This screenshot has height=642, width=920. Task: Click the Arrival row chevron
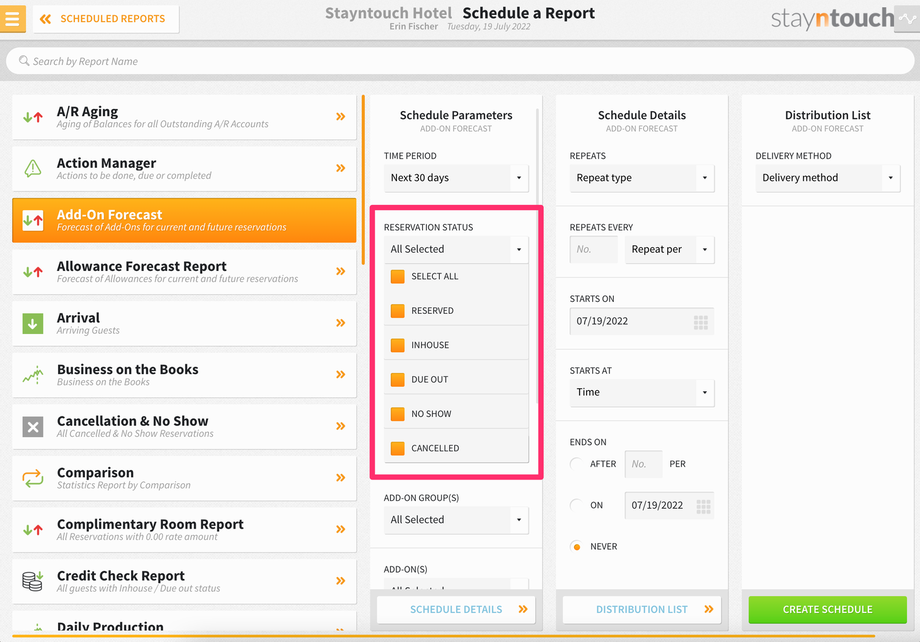[x=340, y=323]
